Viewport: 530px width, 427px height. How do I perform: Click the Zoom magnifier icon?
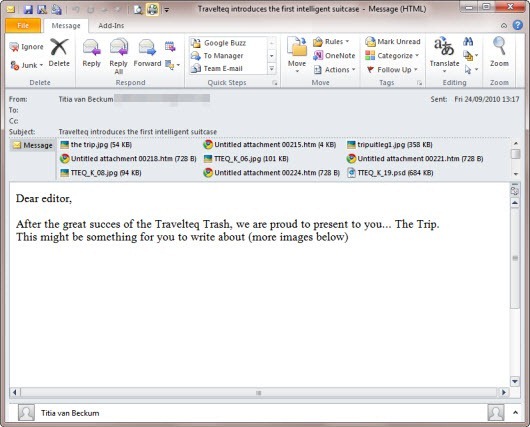(x=499, y=46)
